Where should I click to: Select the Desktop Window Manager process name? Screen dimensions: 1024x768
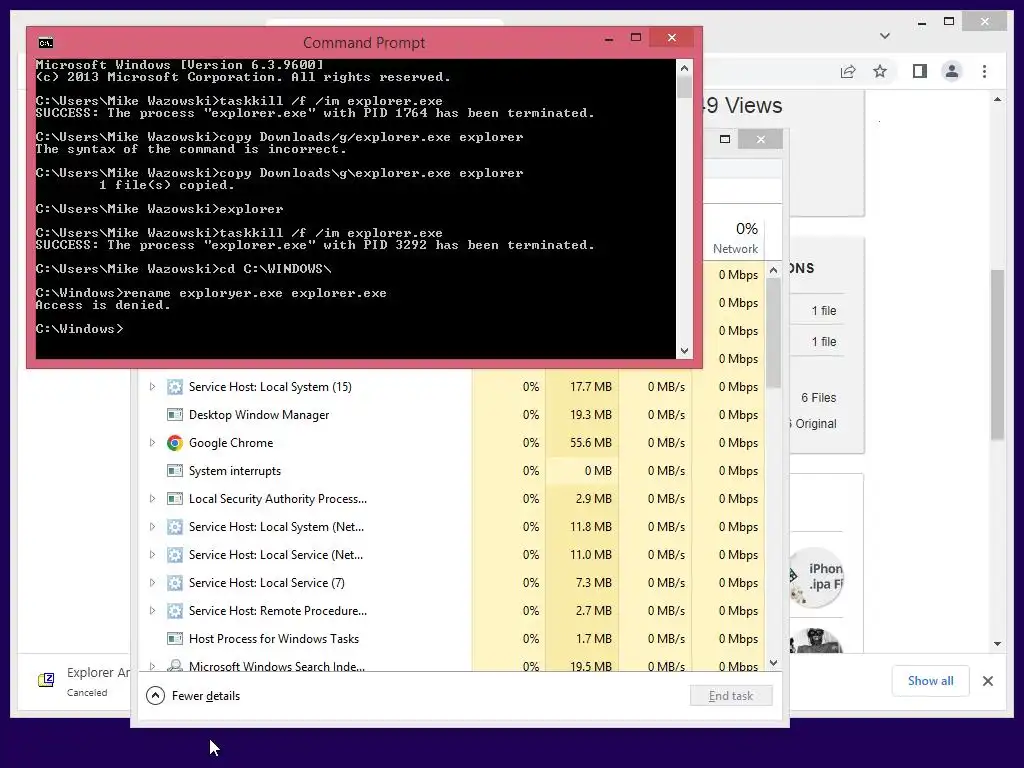point(259,415)
